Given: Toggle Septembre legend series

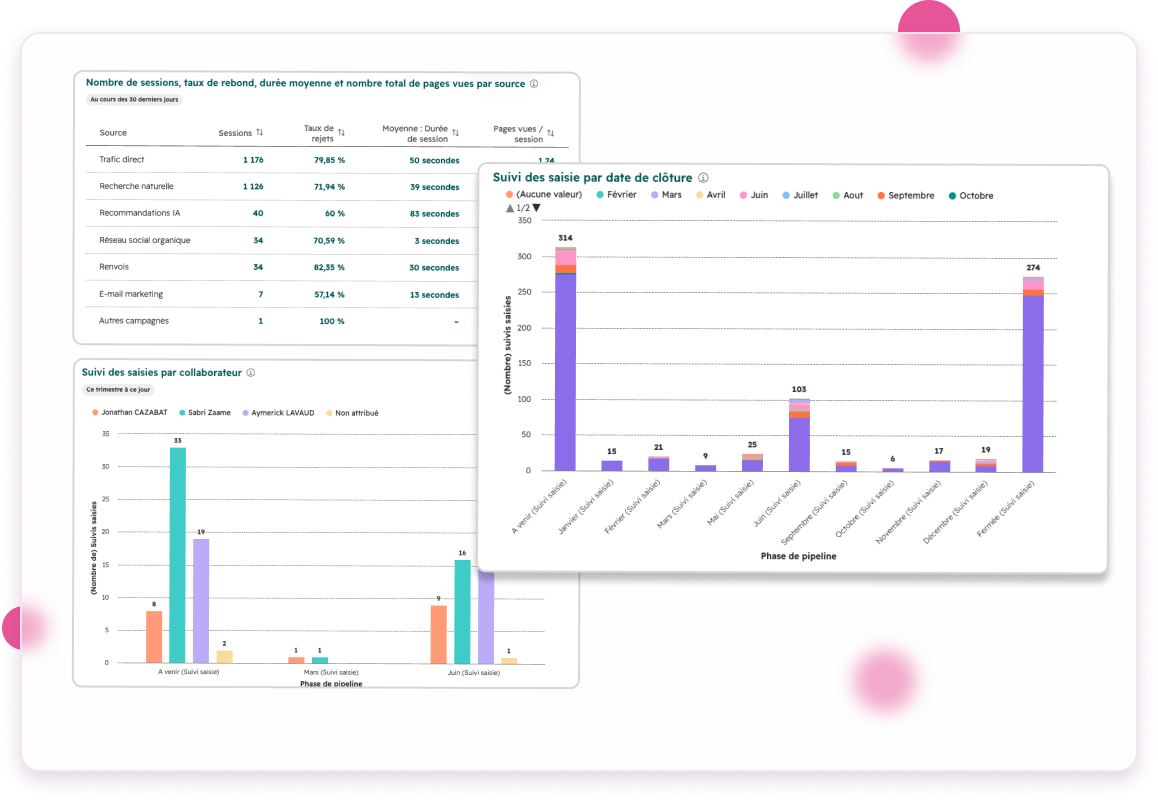Looking at the screenshot, I should point(905,195).
